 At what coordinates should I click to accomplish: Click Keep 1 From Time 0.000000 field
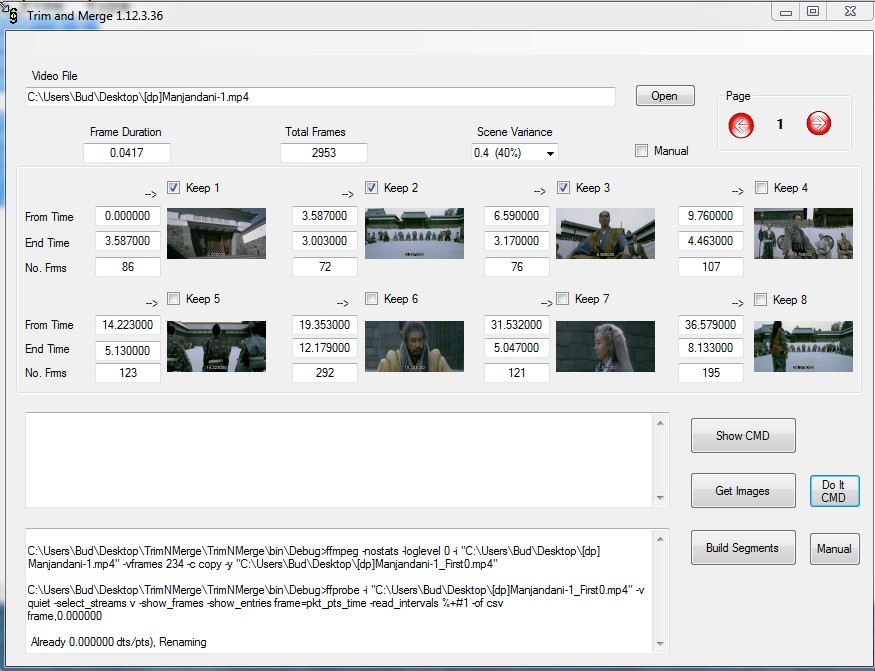[x=128, y=216]
